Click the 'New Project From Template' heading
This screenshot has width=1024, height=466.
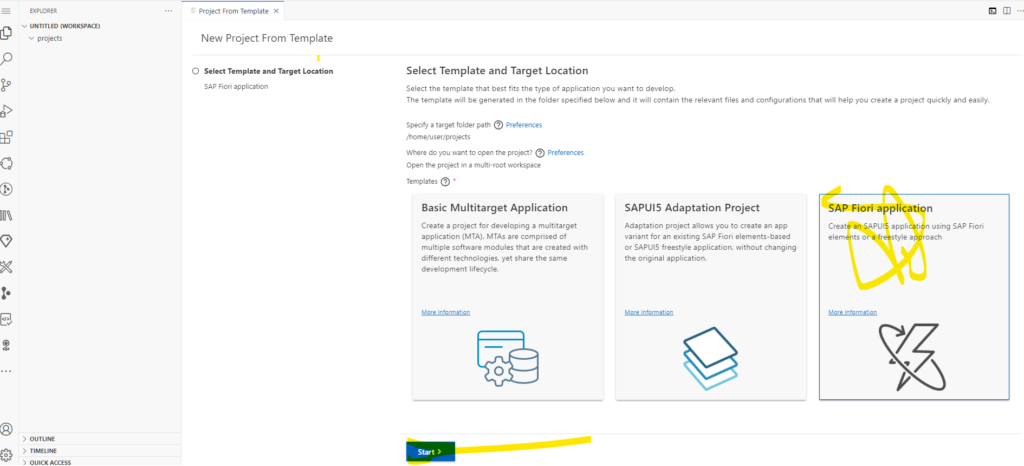tap(266, 39)
